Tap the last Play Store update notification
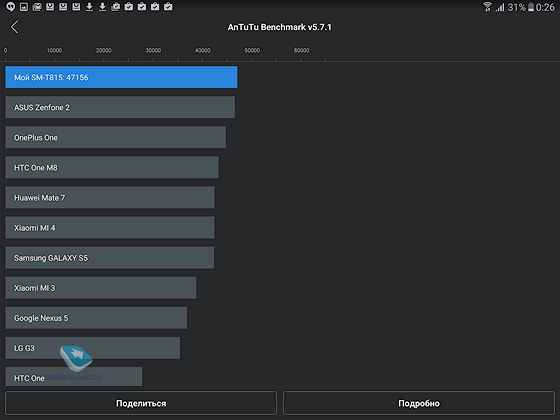The height and width of the screenshot is (420, 560). click(168, 6)
